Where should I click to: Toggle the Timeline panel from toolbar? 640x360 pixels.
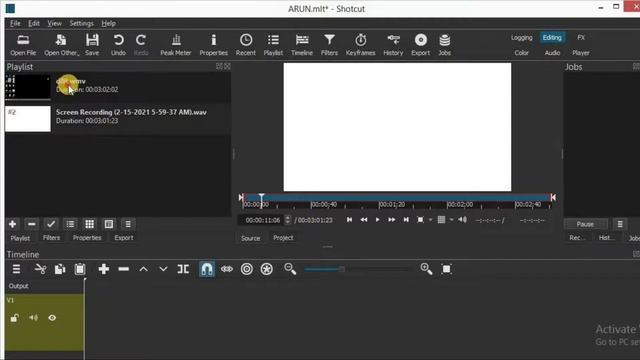(x=302, y=45)
